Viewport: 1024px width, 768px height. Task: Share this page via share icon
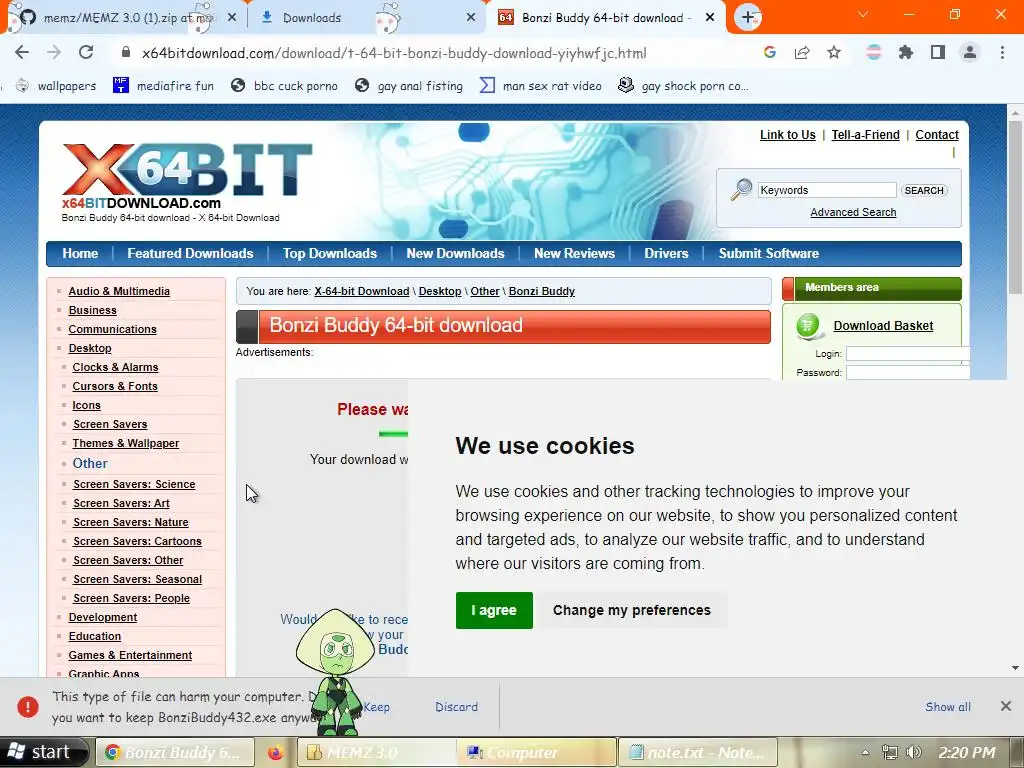click(x=802, y=53)
